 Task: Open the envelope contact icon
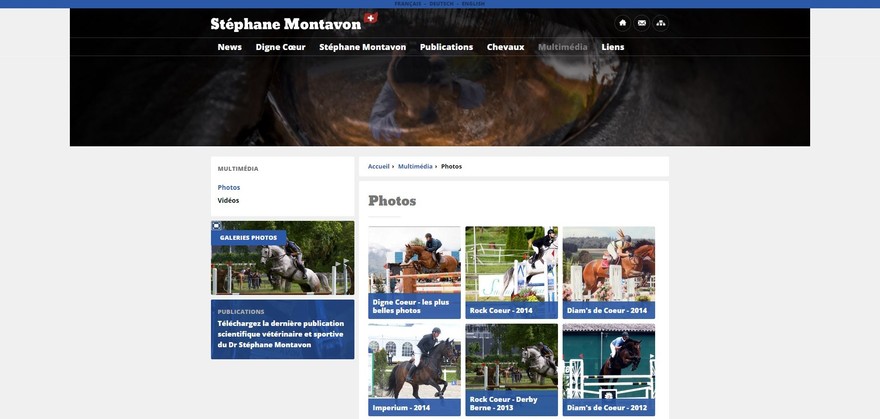click(x=641, y=23)
